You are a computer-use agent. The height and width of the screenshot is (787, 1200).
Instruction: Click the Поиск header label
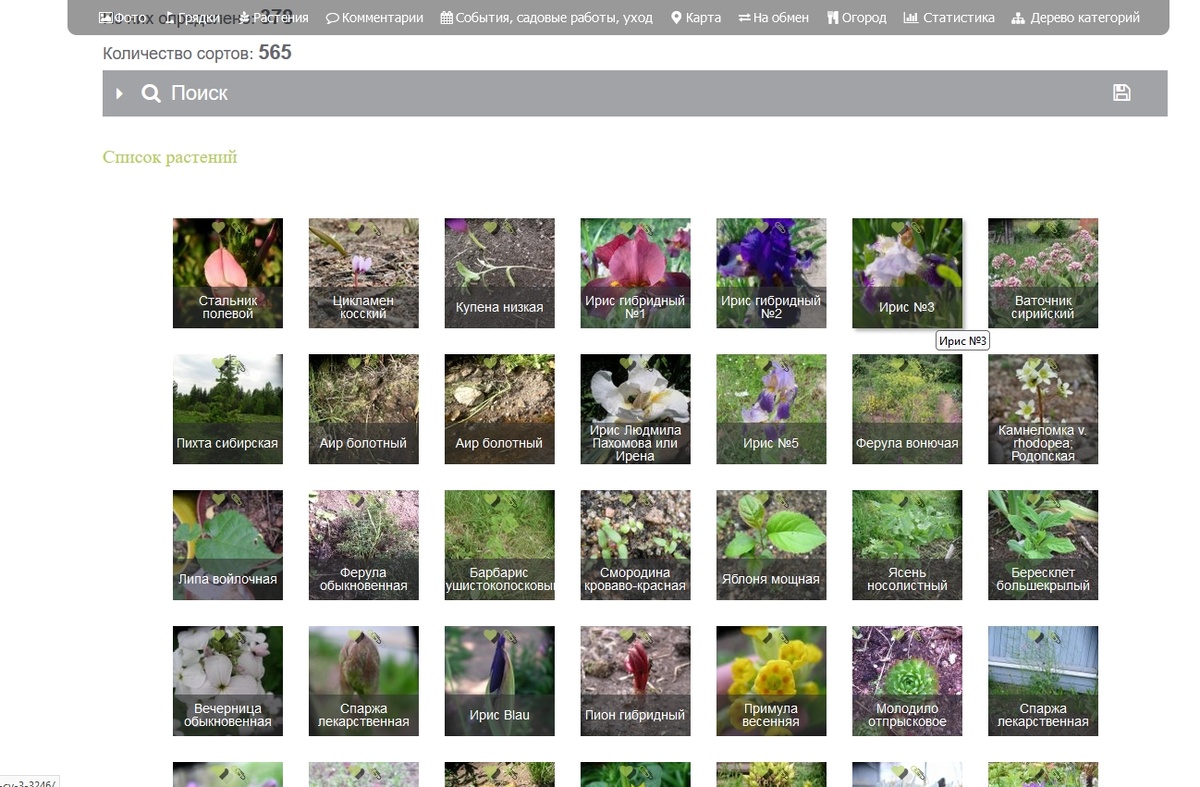(x=199, y=93)
